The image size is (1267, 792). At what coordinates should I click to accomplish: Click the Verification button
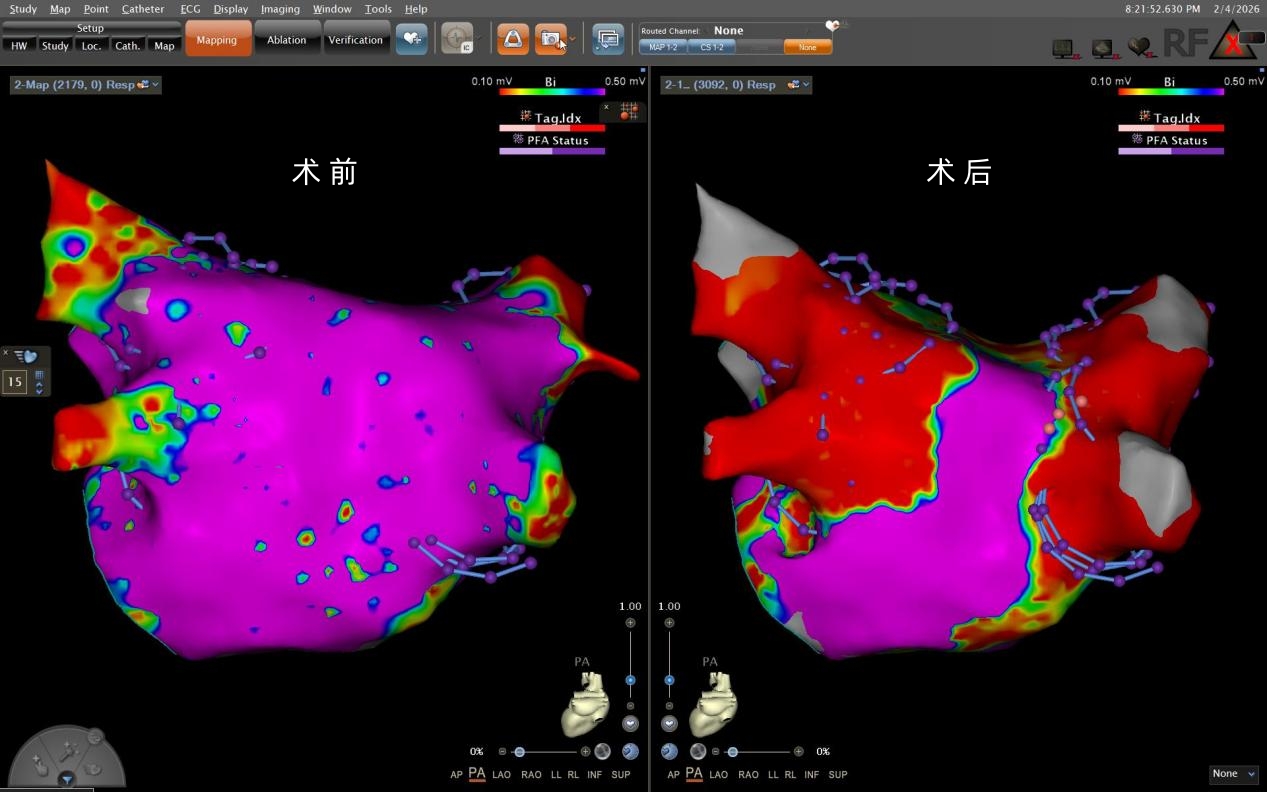point(355,40)
